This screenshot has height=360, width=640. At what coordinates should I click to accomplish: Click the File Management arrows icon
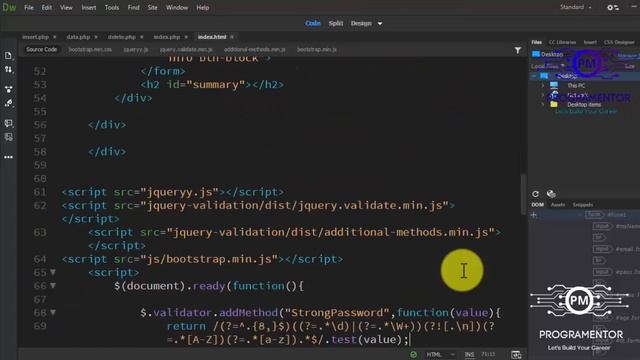[x=8, y=70]
